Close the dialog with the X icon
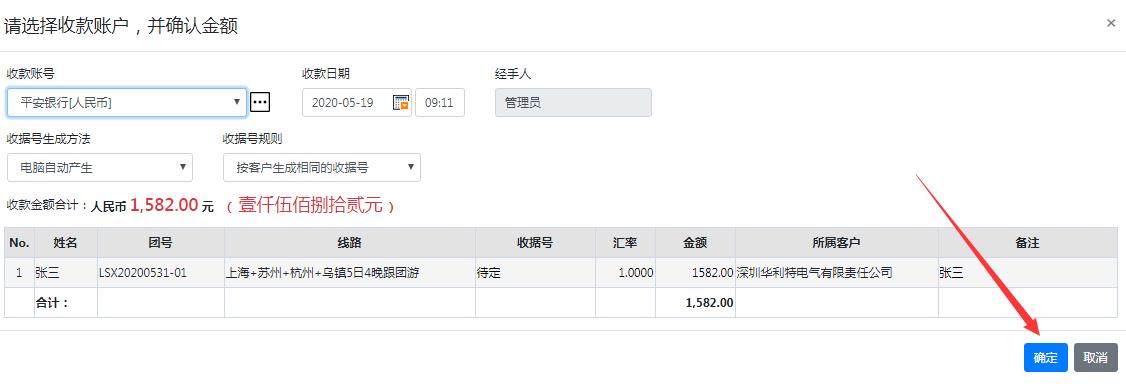This screenshot has height=384, width=1126. click(x=1111, y=24)
